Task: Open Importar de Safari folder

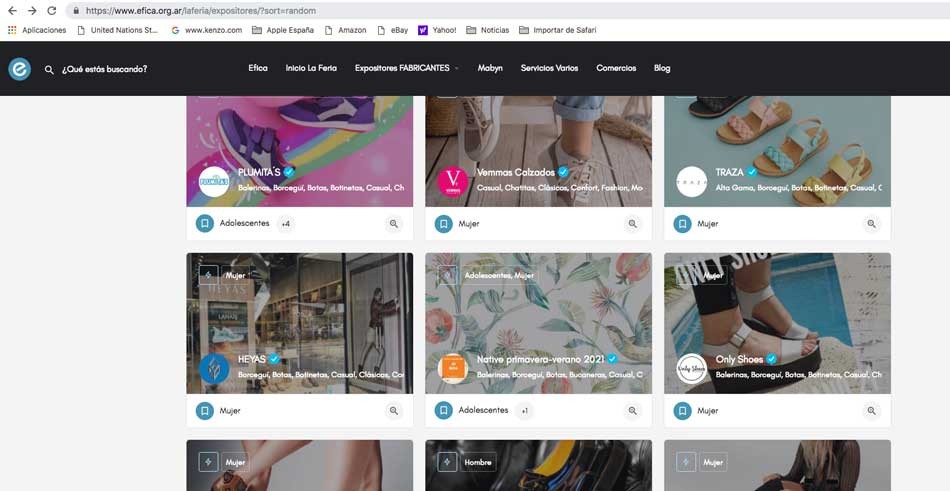Action: click(x=557, y=30)
